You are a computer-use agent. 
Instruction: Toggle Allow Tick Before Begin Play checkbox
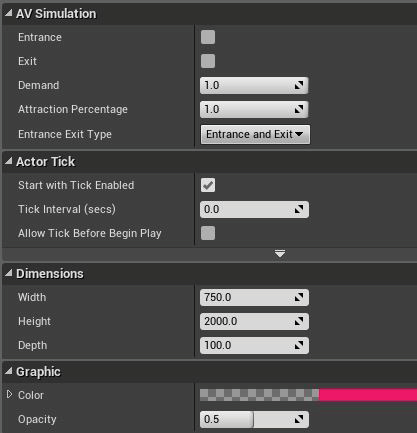click(x=208, y=233)
